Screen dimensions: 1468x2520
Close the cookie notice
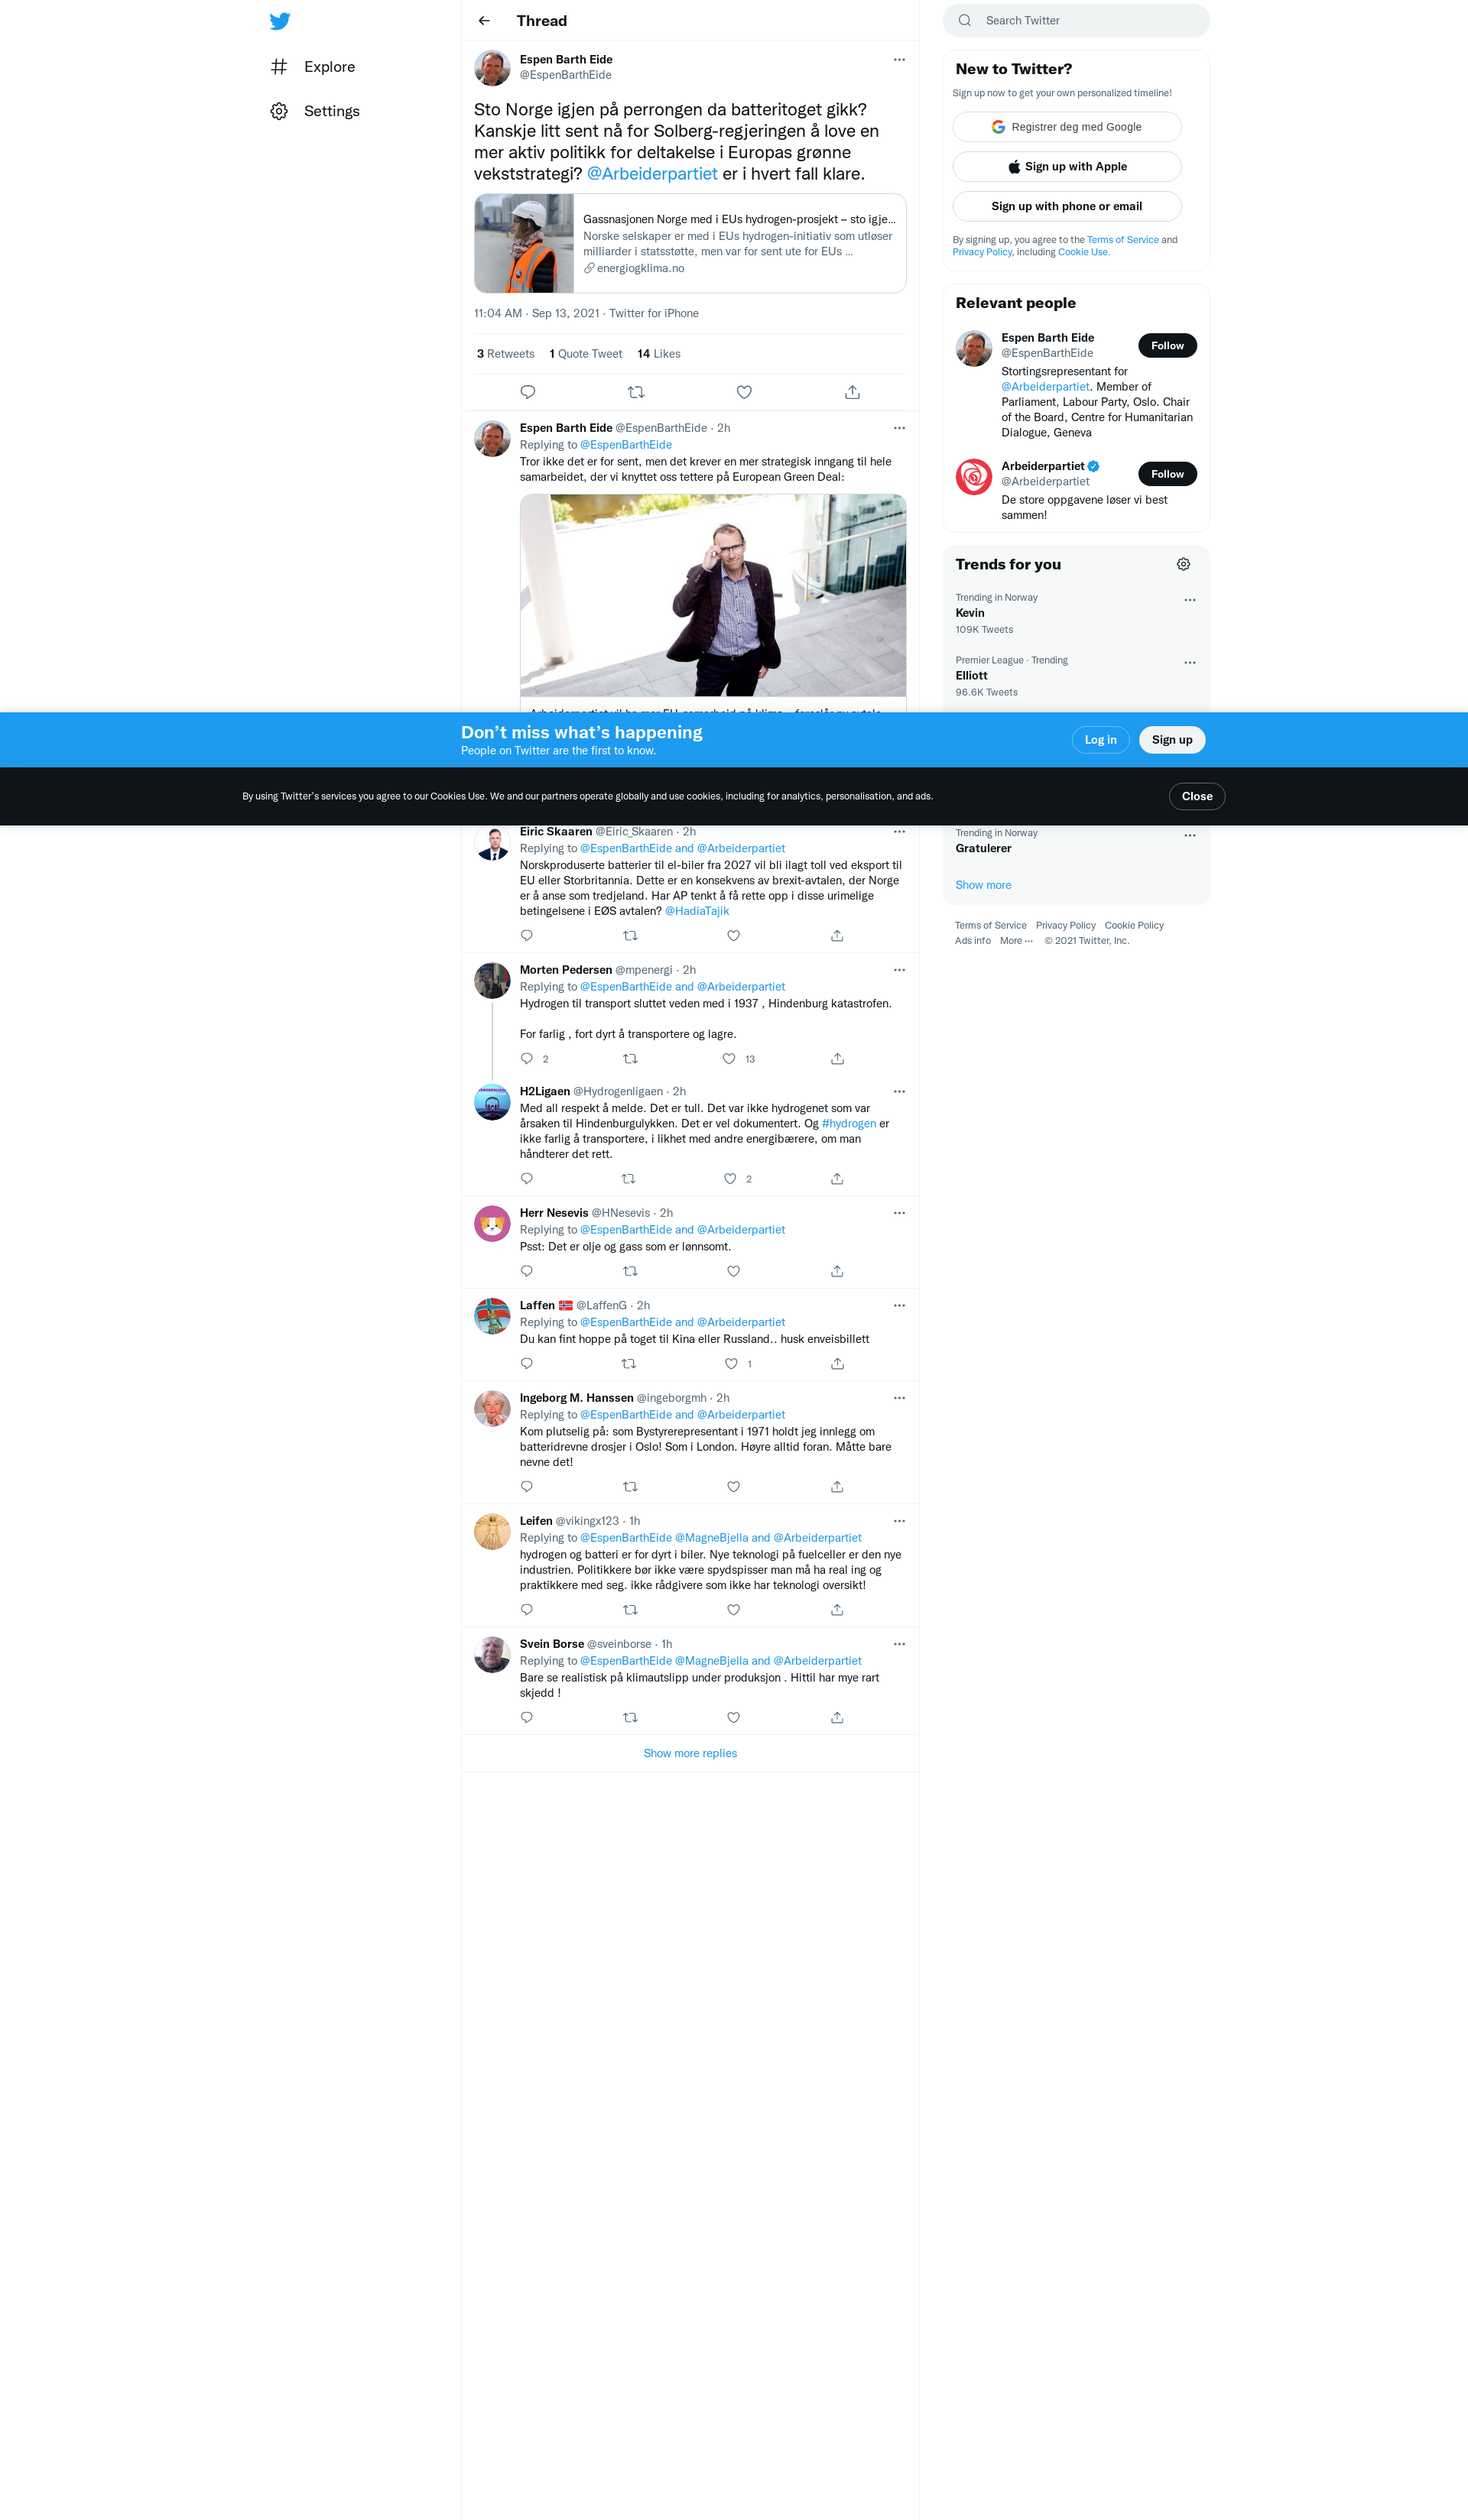1197,796
